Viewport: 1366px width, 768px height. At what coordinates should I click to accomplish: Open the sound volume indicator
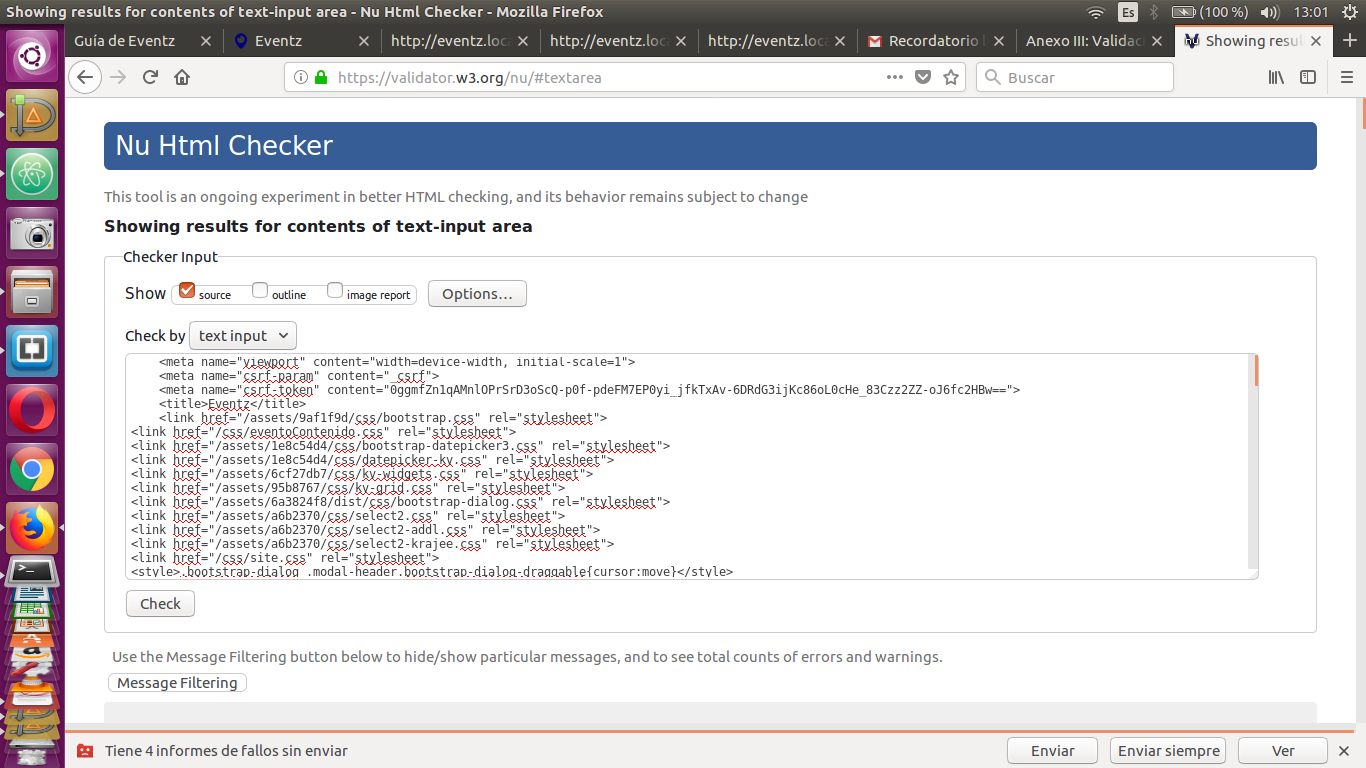click(1270, 12)
